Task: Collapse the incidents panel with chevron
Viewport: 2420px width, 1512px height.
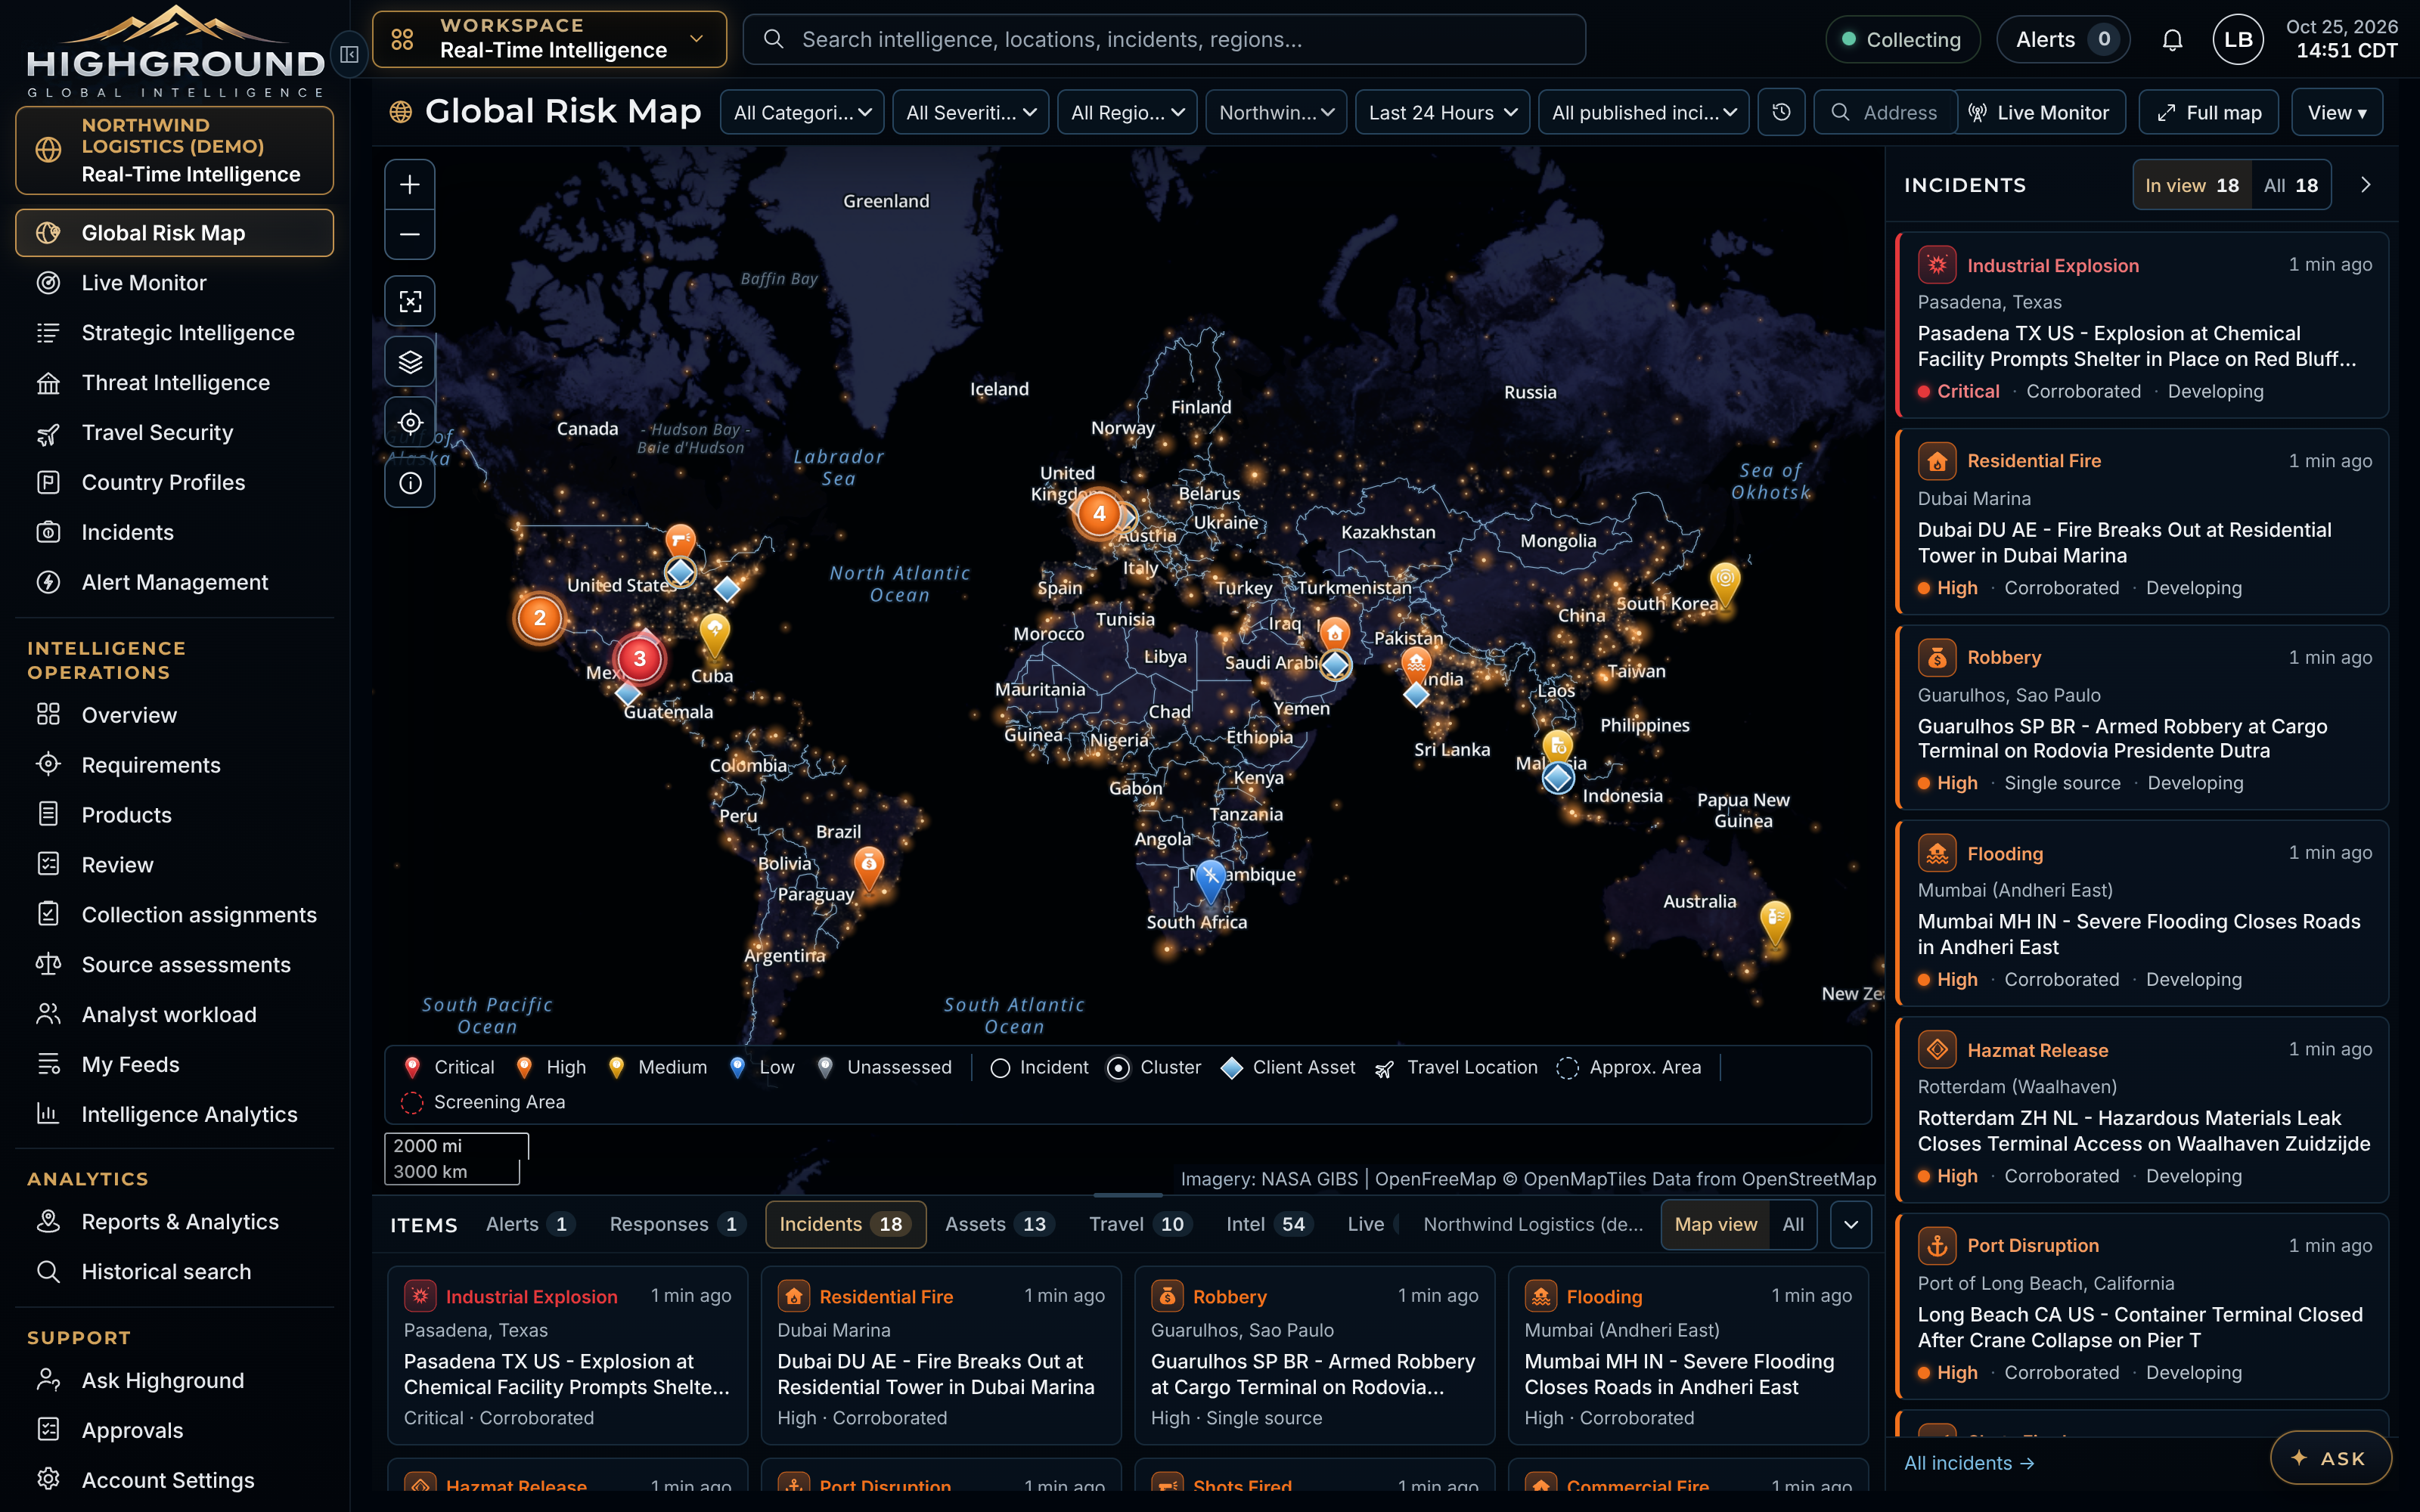Action: click(2365, 185)
